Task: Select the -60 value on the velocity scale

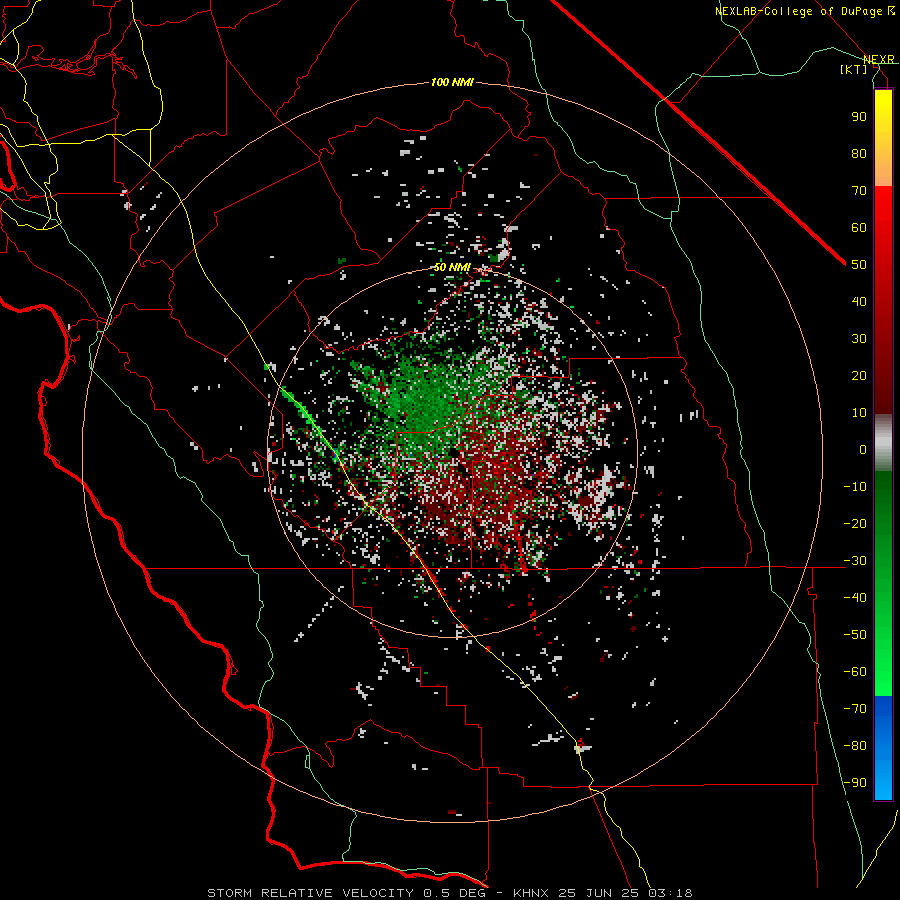Action: (x=855, y=672)
